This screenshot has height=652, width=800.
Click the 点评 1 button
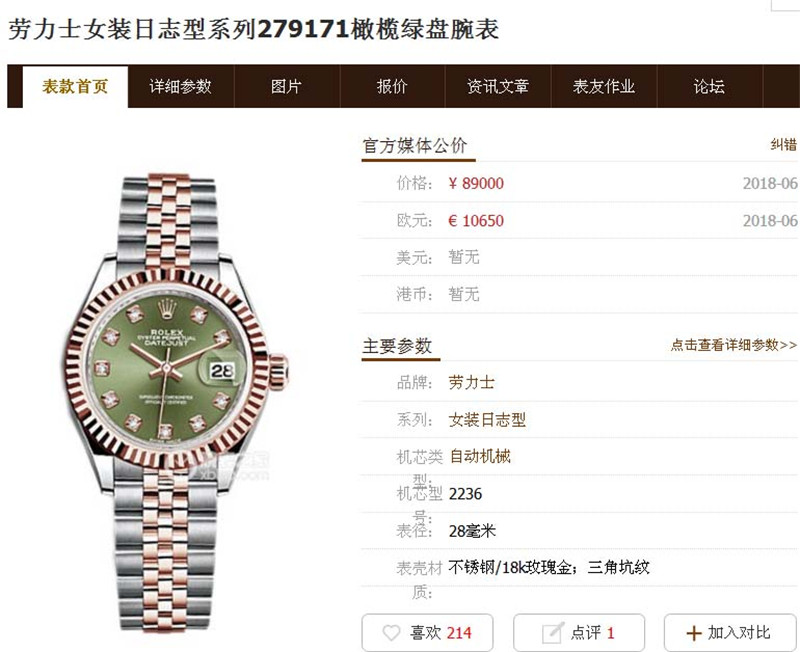click(x=579, y=633)
